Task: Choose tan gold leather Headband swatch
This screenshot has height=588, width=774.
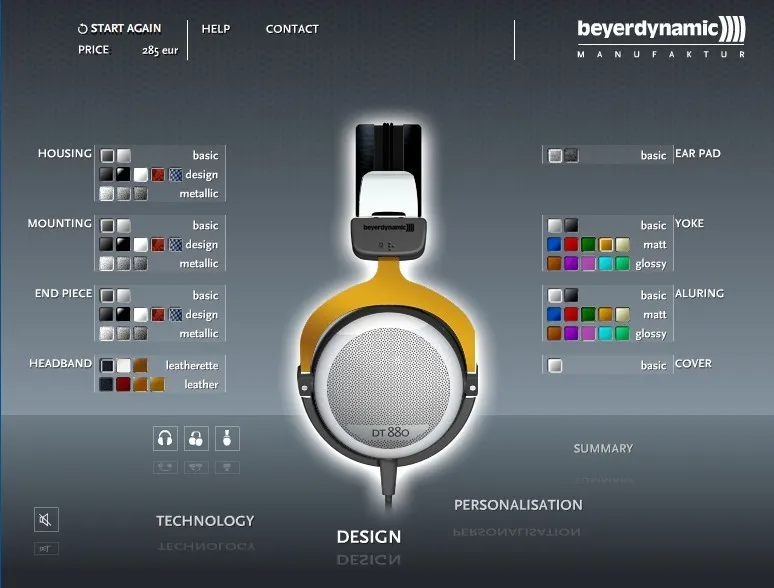Action: tap(157, 385)
